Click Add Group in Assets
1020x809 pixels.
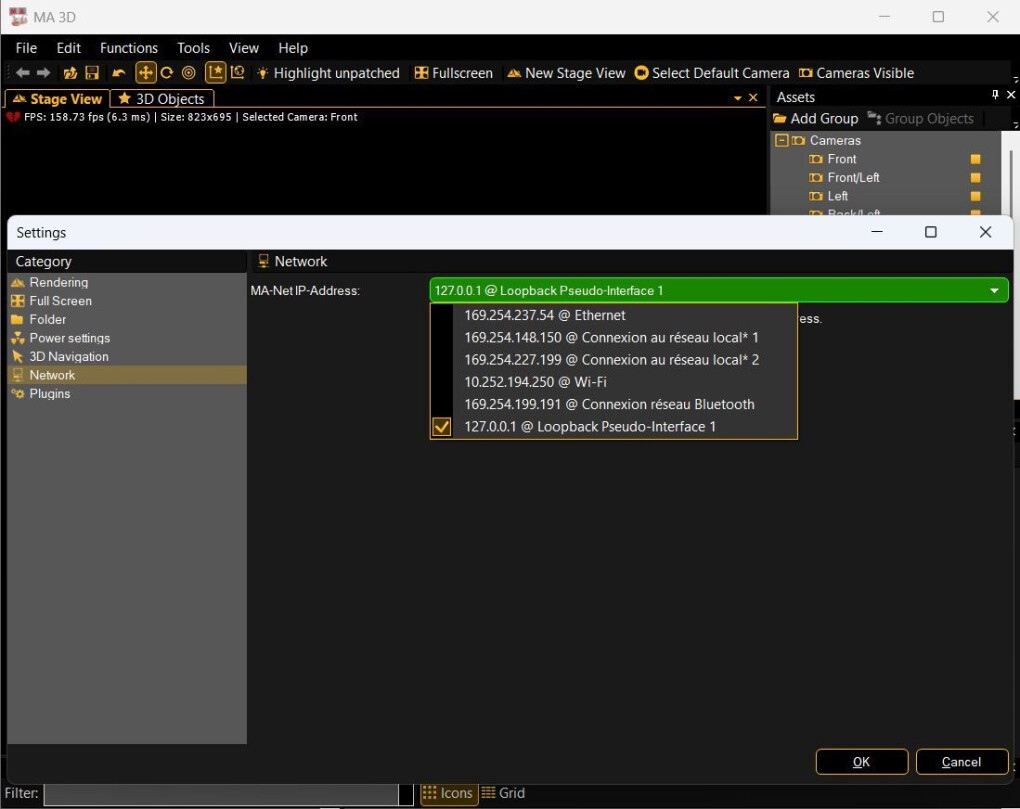tap(816, 118)
